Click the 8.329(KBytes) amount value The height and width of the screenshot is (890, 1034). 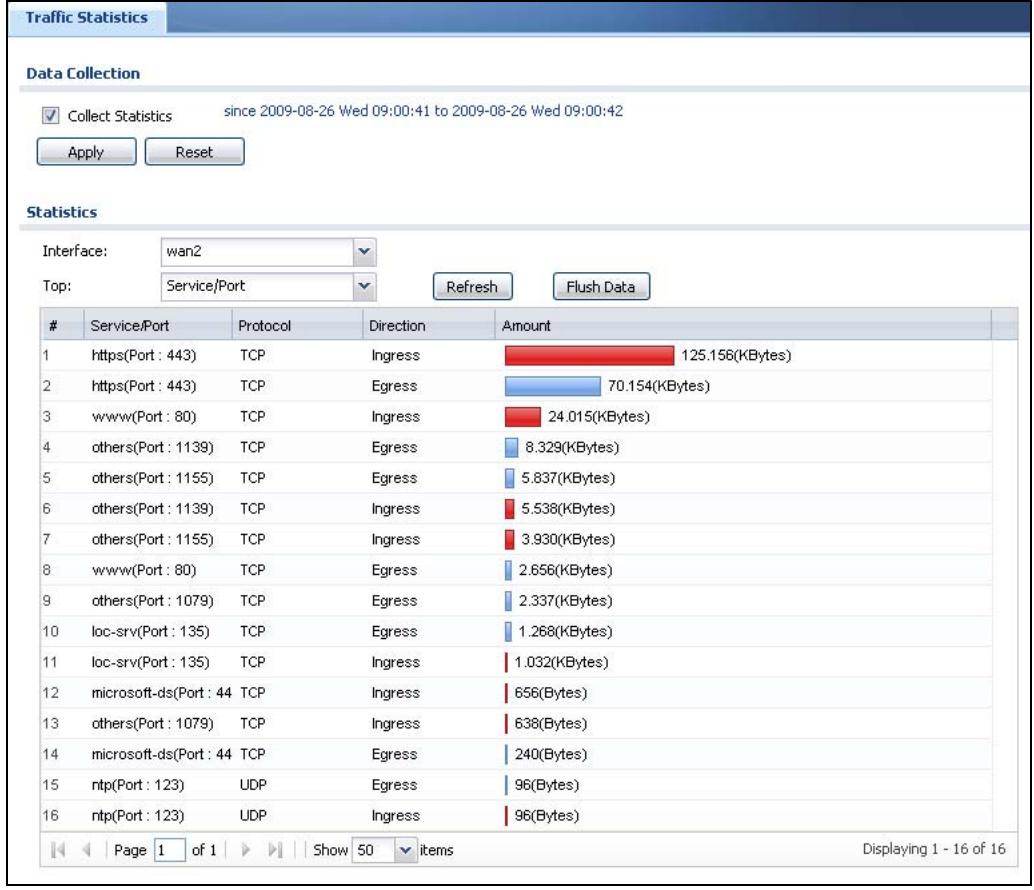(x=572, y=447)
